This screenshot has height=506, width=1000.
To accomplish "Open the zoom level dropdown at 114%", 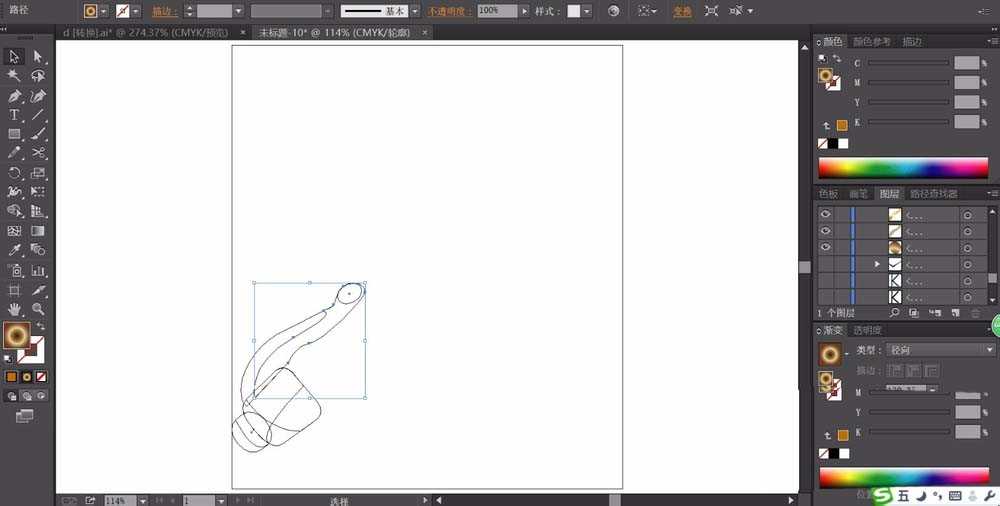I will pyautogui.click(x=142, y=500).
